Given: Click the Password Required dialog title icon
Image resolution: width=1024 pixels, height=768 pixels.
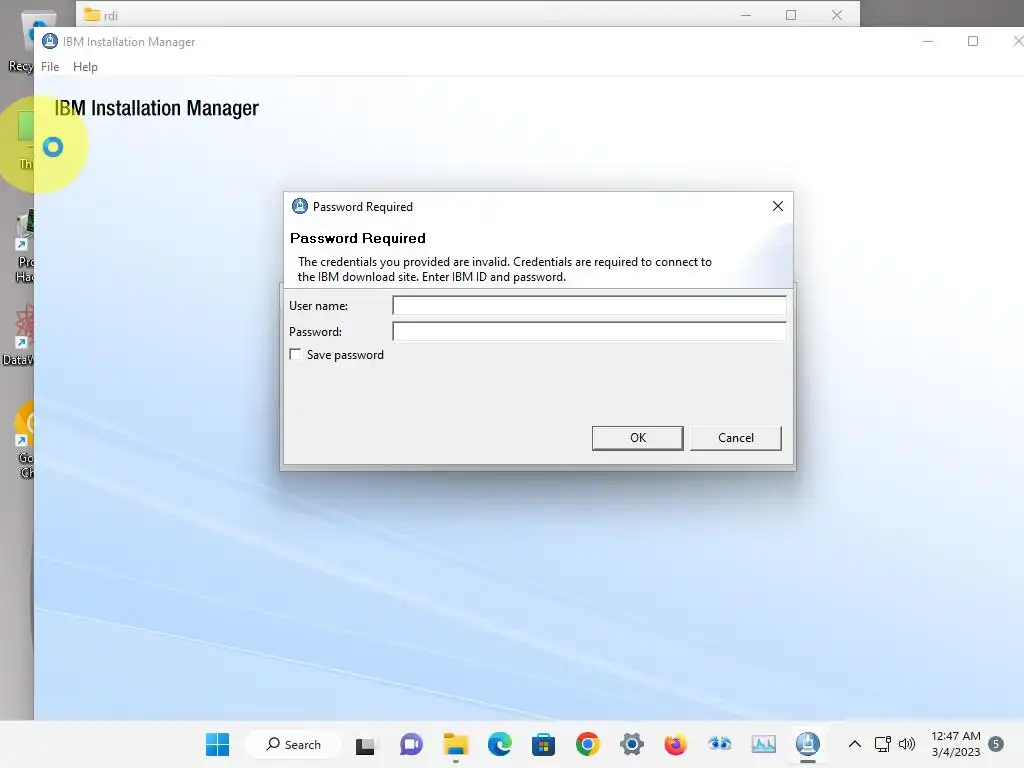Looking at the screenshot, I should 300,206.
